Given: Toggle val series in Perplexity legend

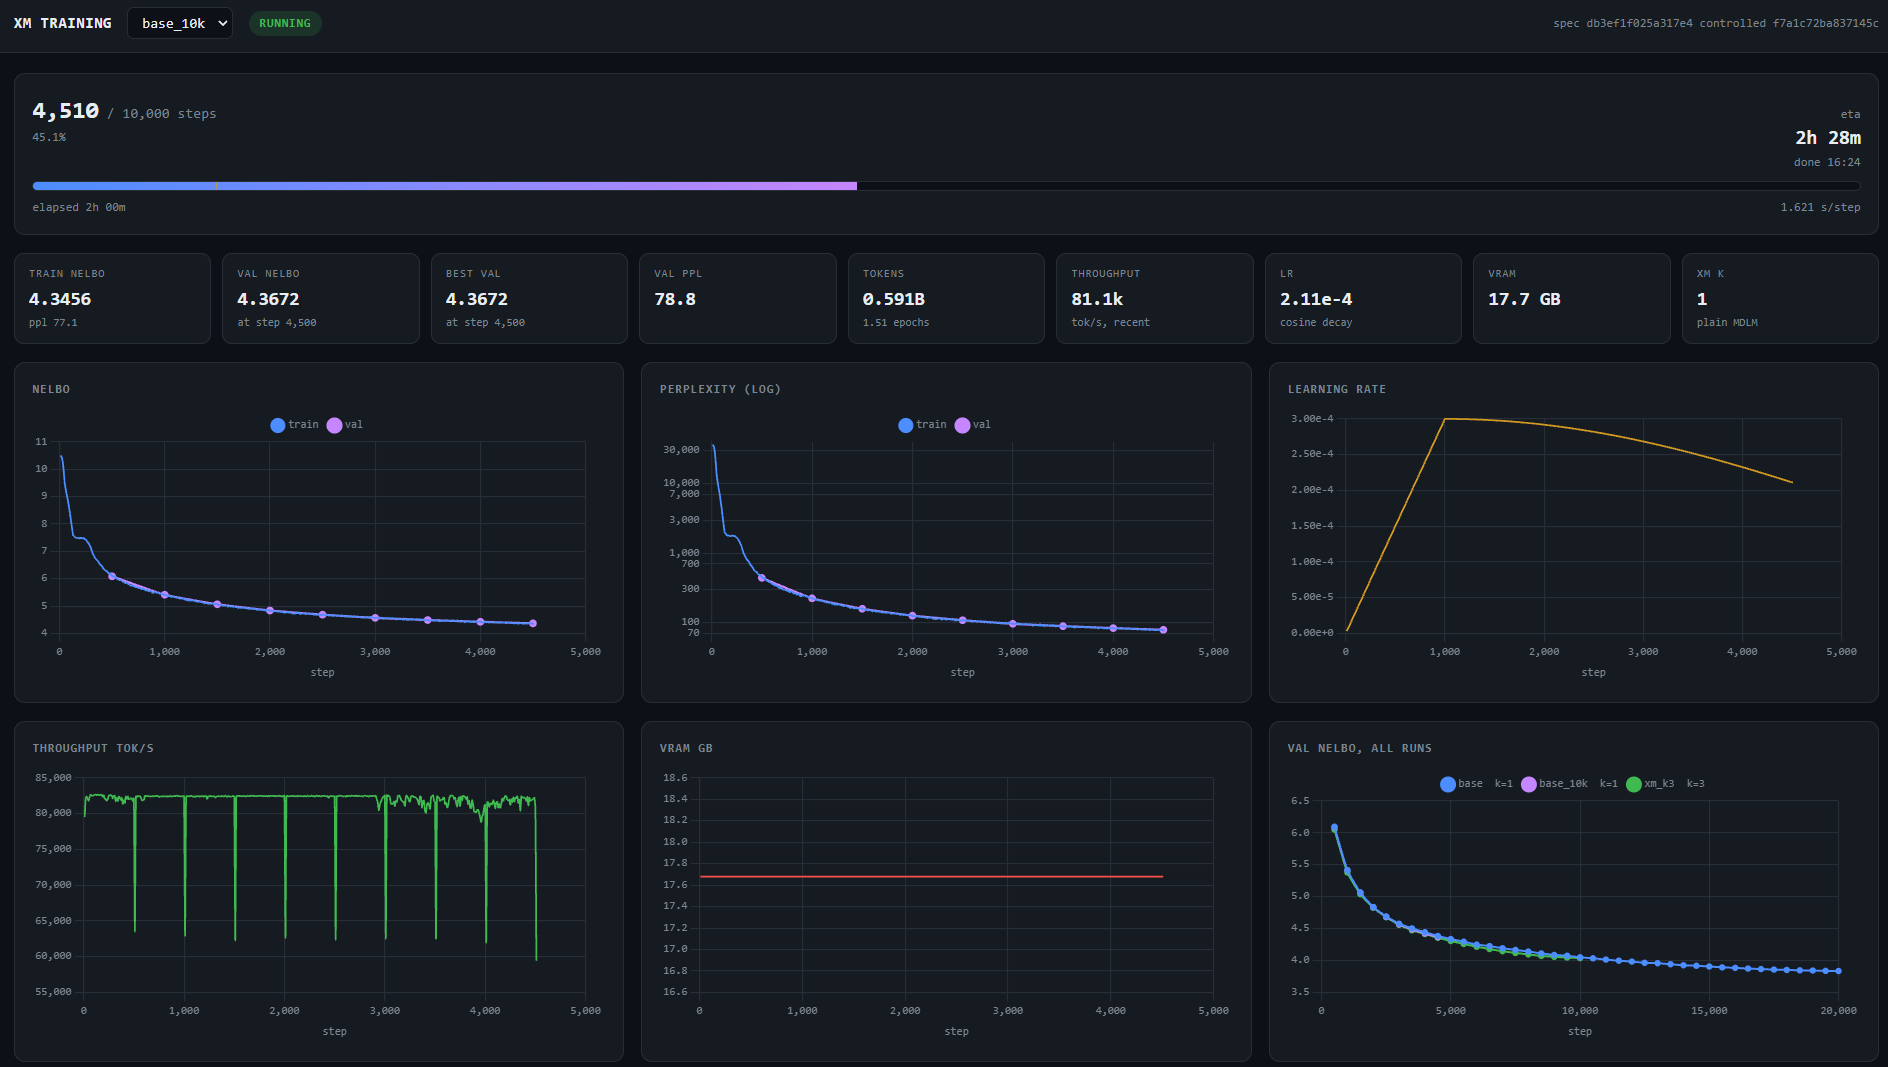Looking at the screenshot, I should tap(973, 425).
